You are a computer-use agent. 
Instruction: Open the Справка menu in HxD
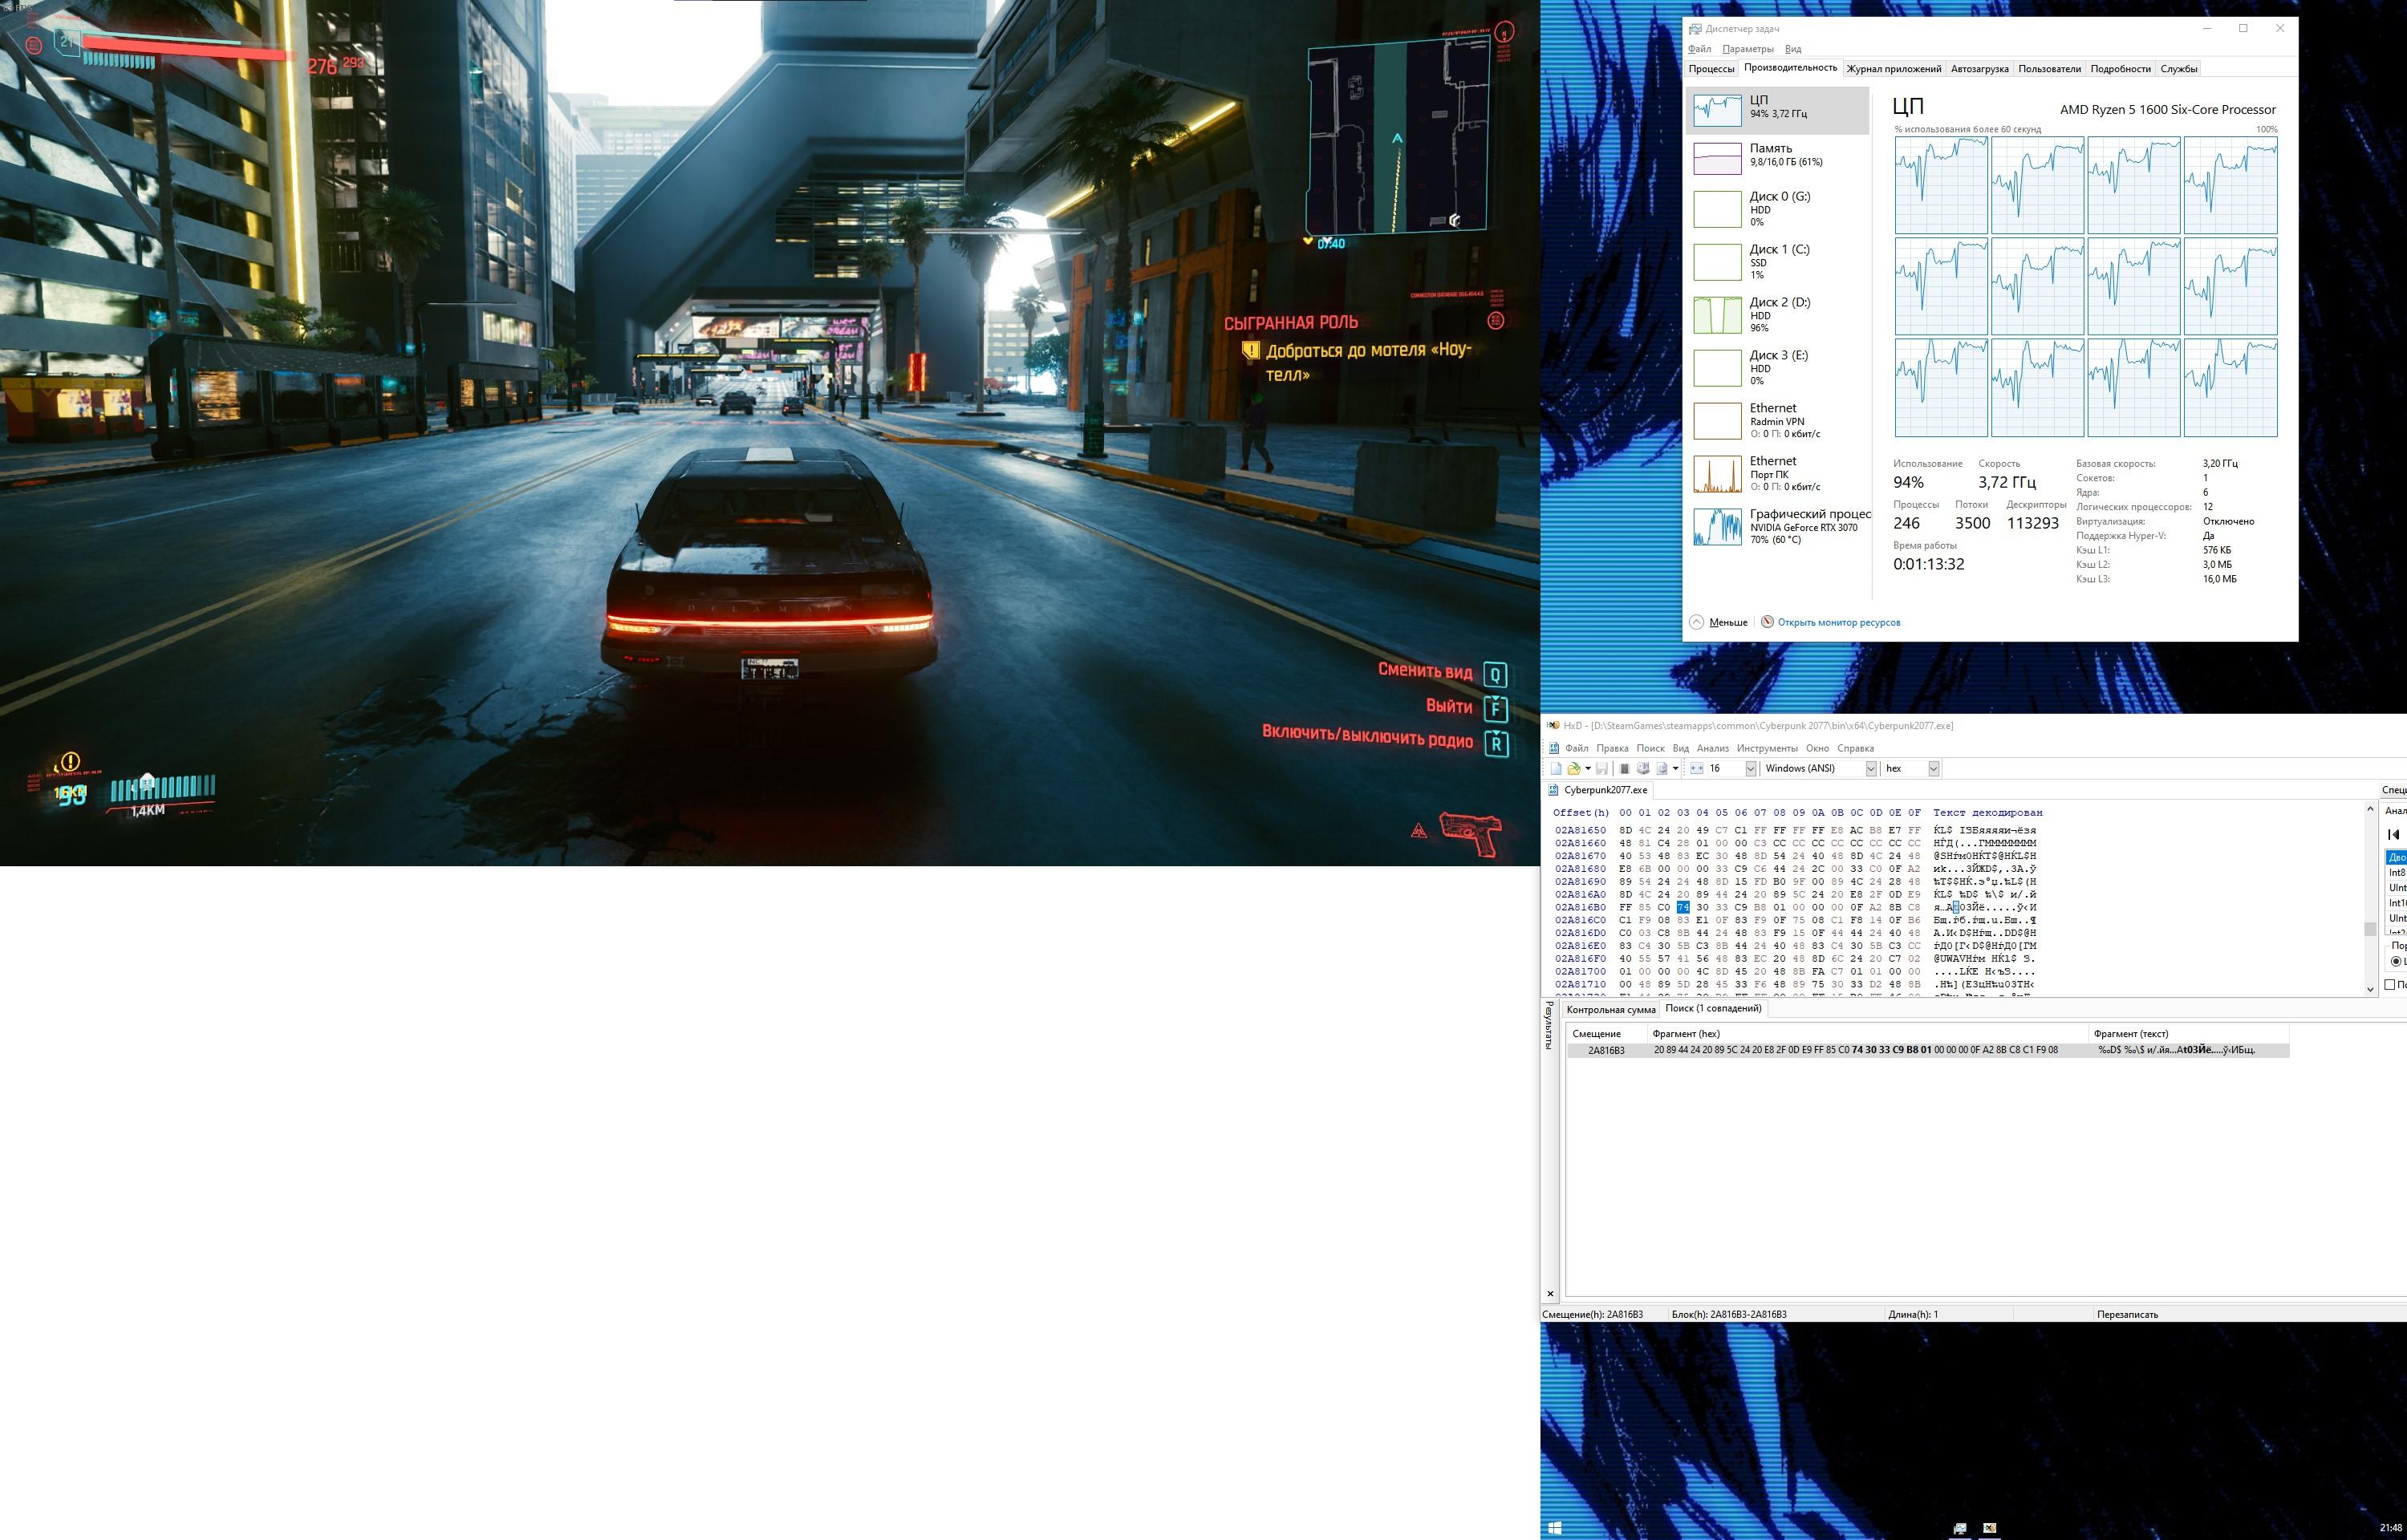tap(1856, 749)
